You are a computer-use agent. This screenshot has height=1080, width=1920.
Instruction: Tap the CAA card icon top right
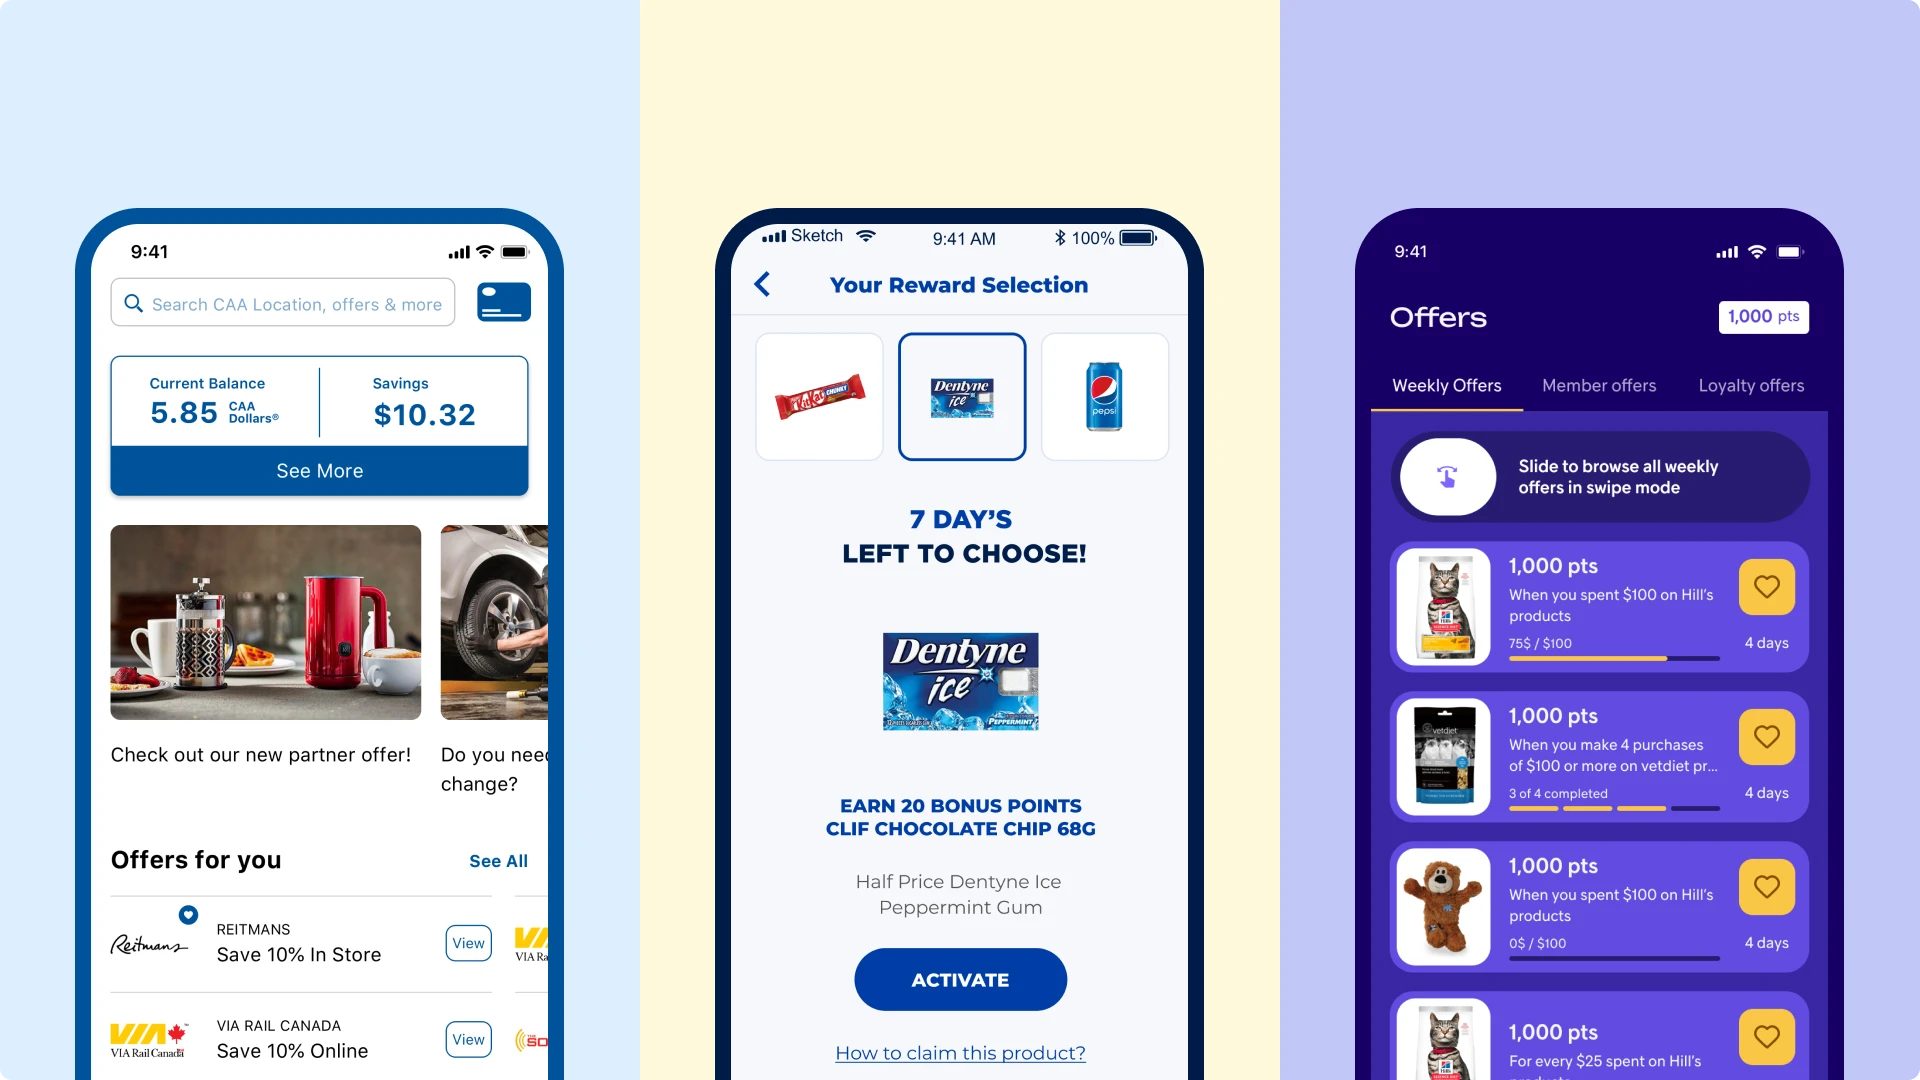point(502,301)
